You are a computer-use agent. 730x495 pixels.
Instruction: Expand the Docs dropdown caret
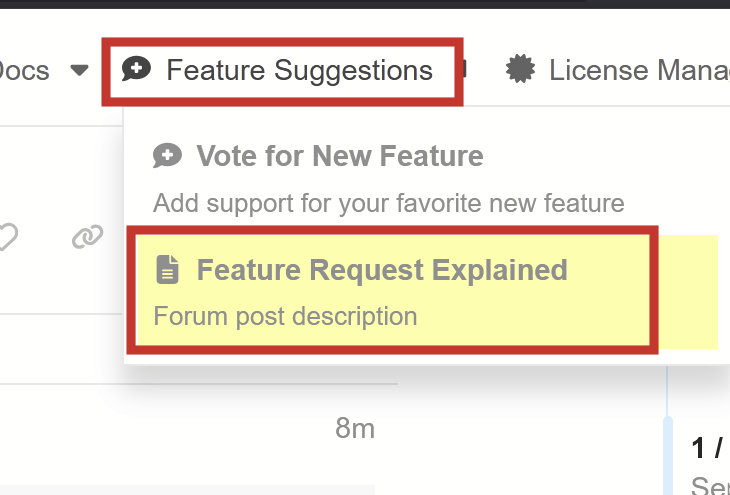[79, 70]
